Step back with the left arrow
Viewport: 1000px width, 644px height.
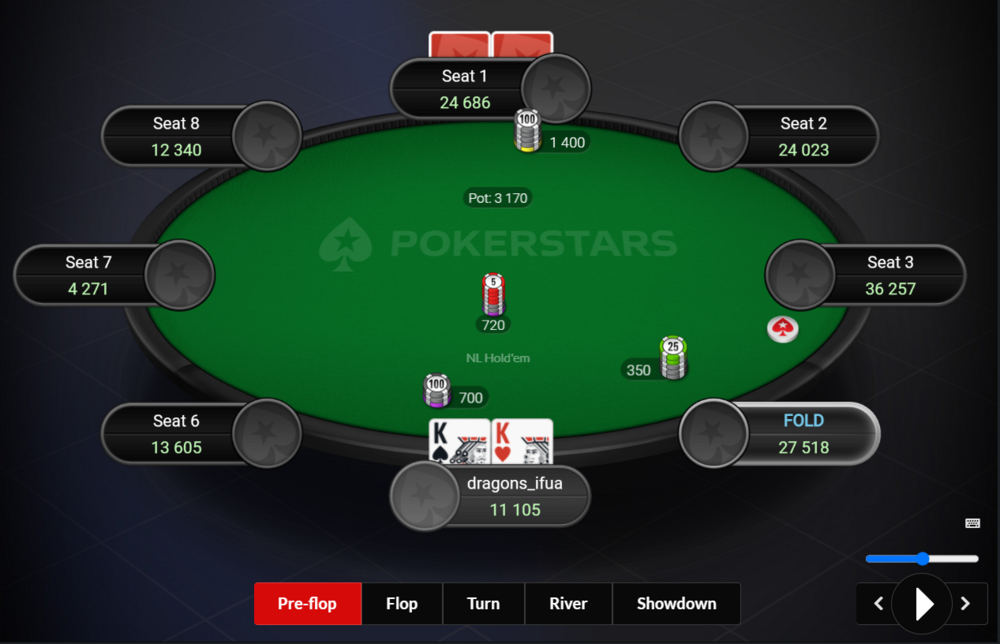click(878, 603)
